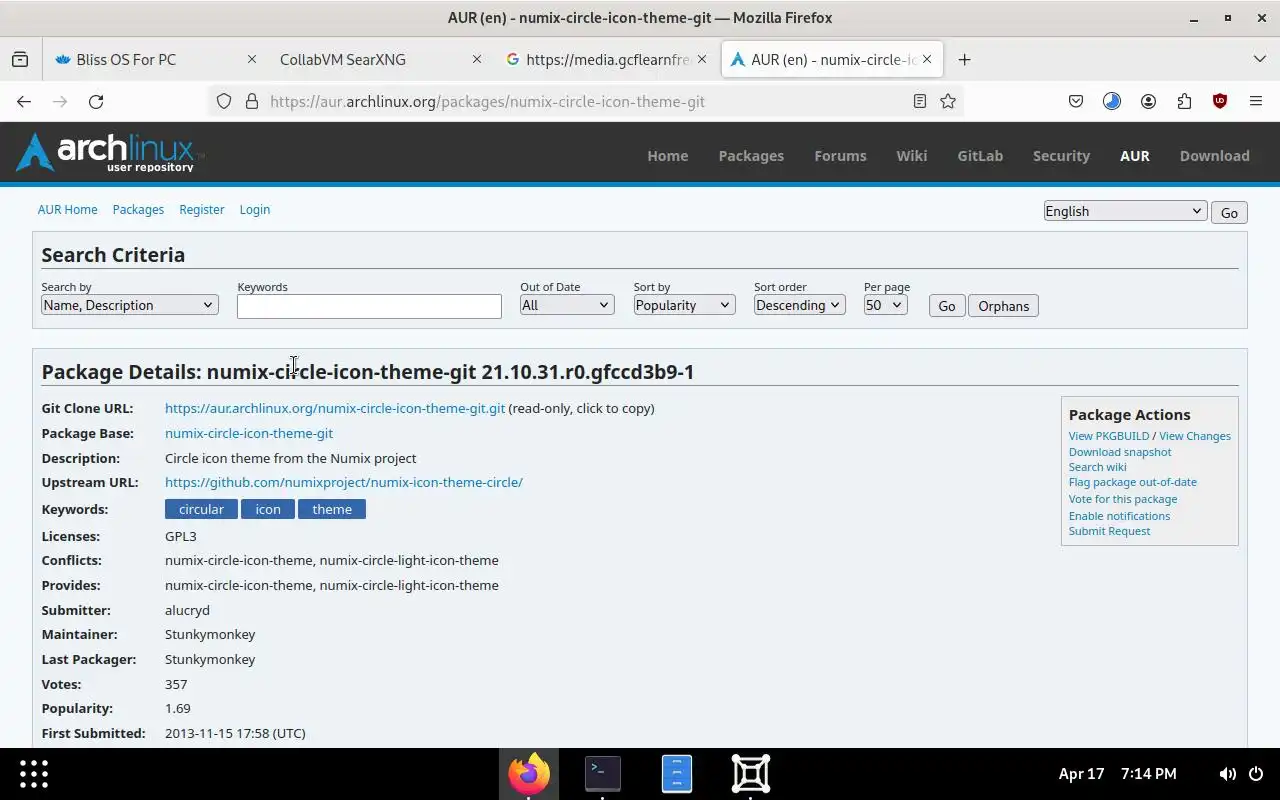Image resolution: width=1280 pixels, height=800 pixels.
Task: Click Vote for this package link
Action: coord(1123,499)
